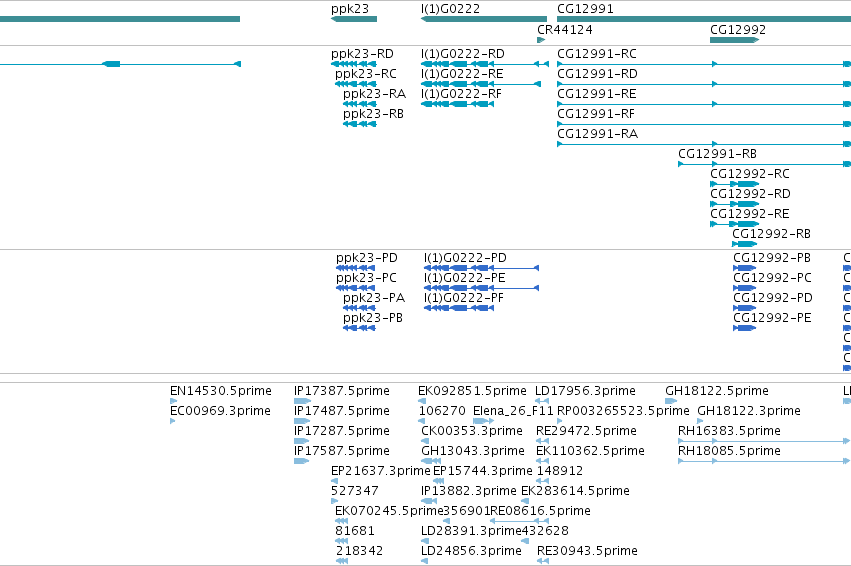Select the LD24856.3prime EST label
The height and width of the screenshot is (566, 851).
point(471,551)
